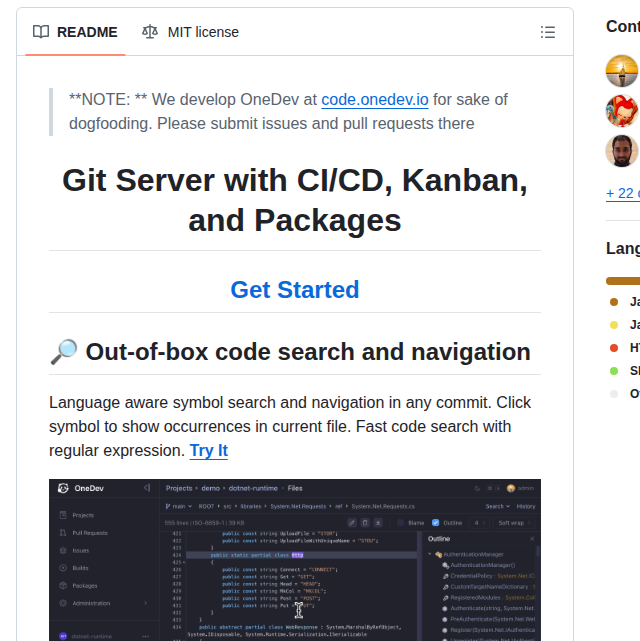The width and height of the screenshot is (640, 641).
Task: Show the additional 22 contributors link
Action: coord(622,193)
